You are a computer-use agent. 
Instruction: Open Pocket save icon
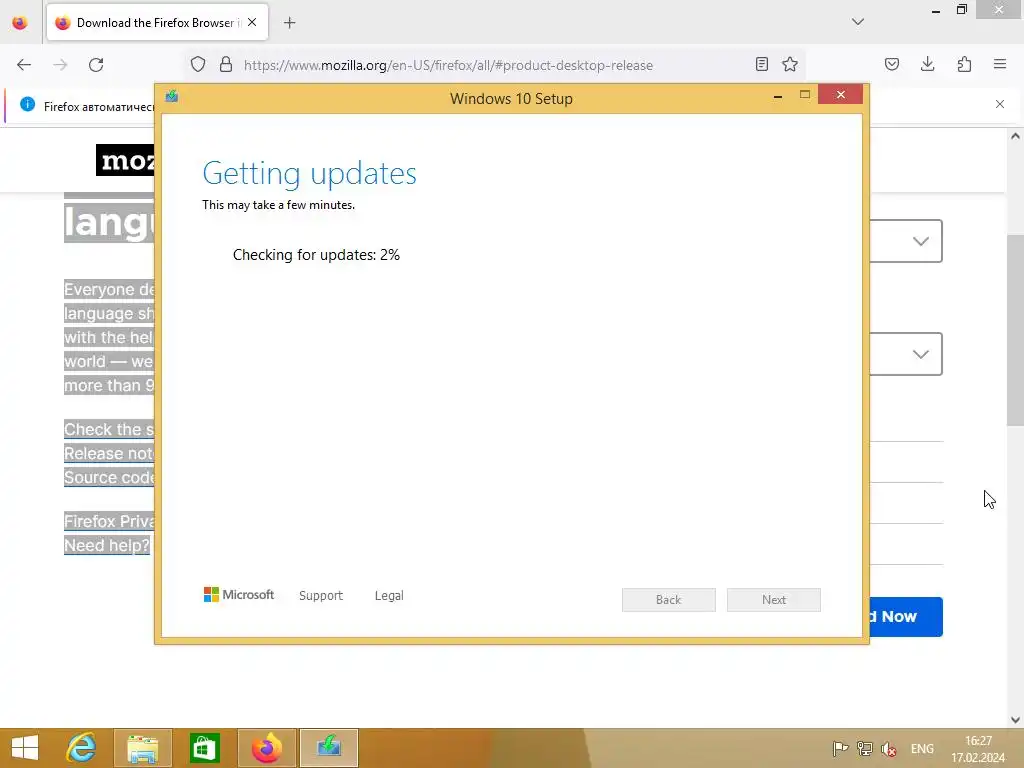click(892, 64)
